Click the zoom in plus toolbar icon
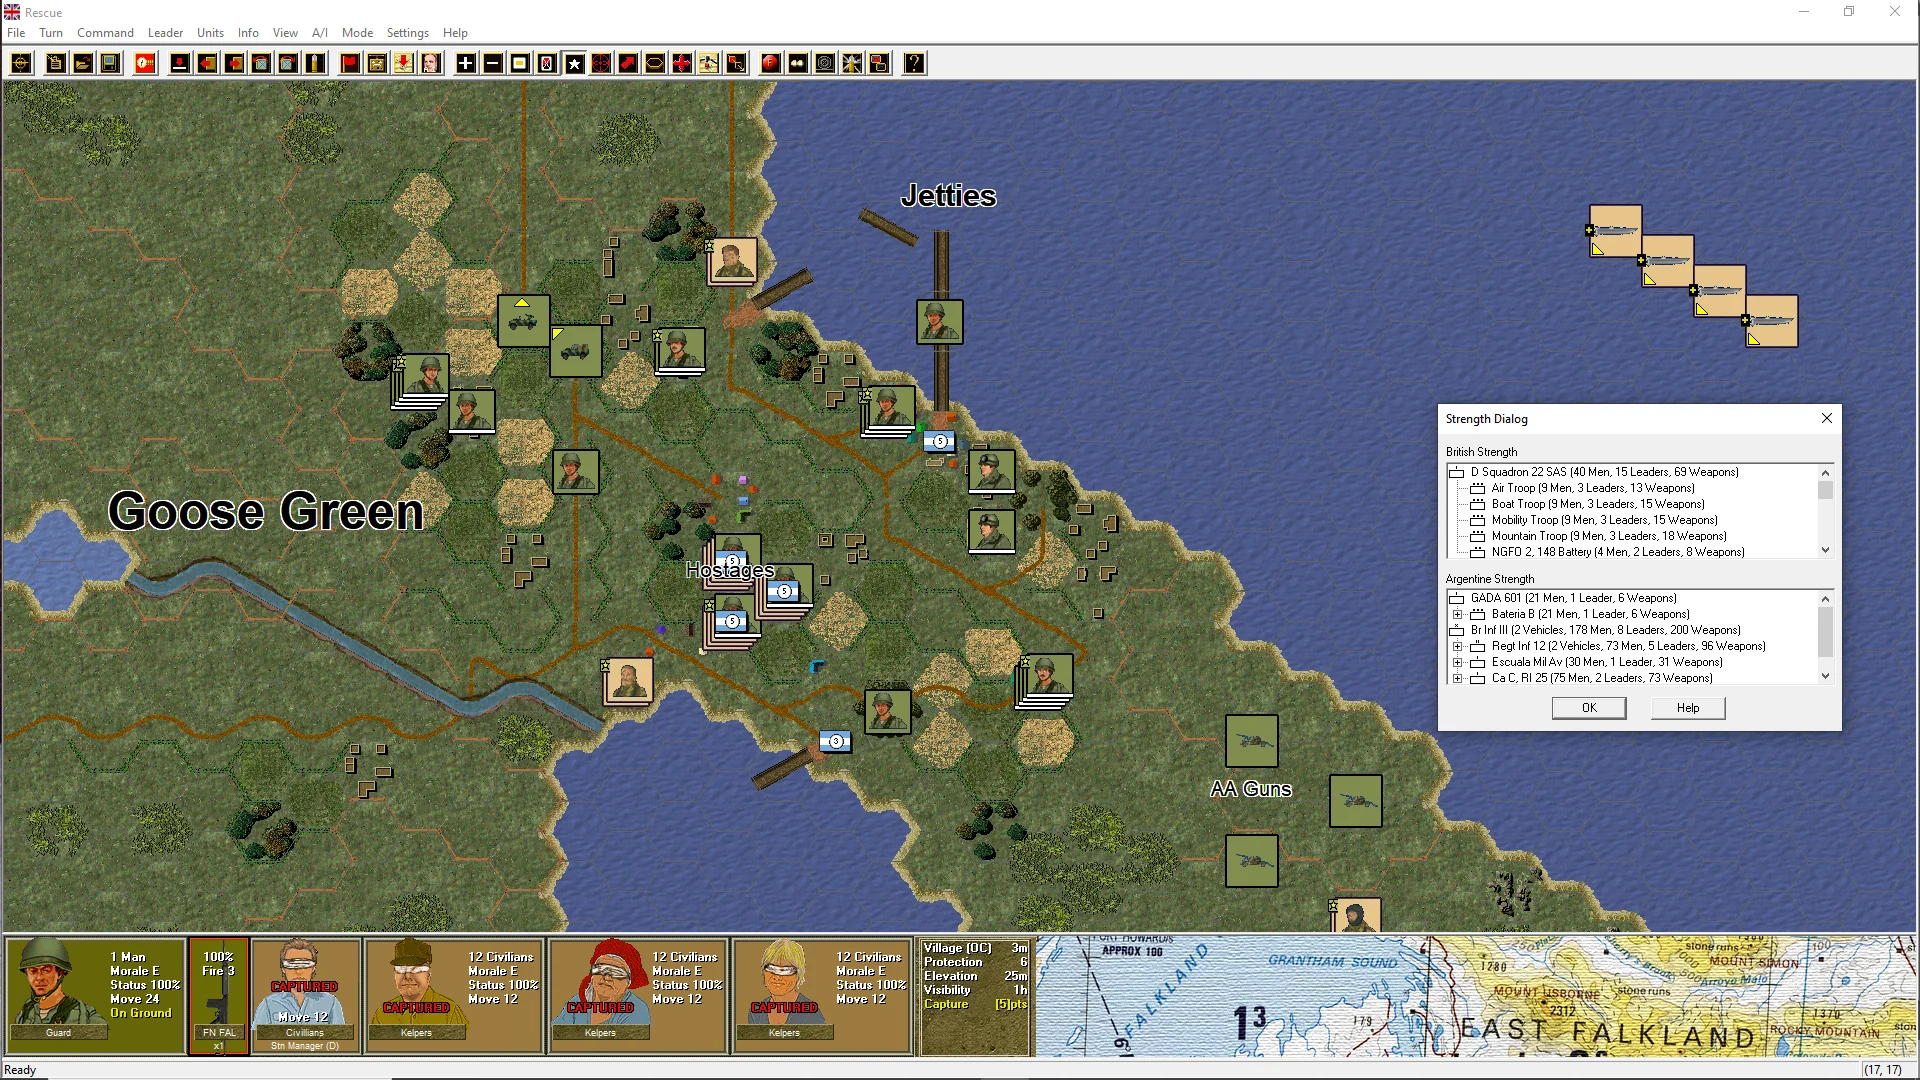Screen dimensions: 1920x1080 465,64
